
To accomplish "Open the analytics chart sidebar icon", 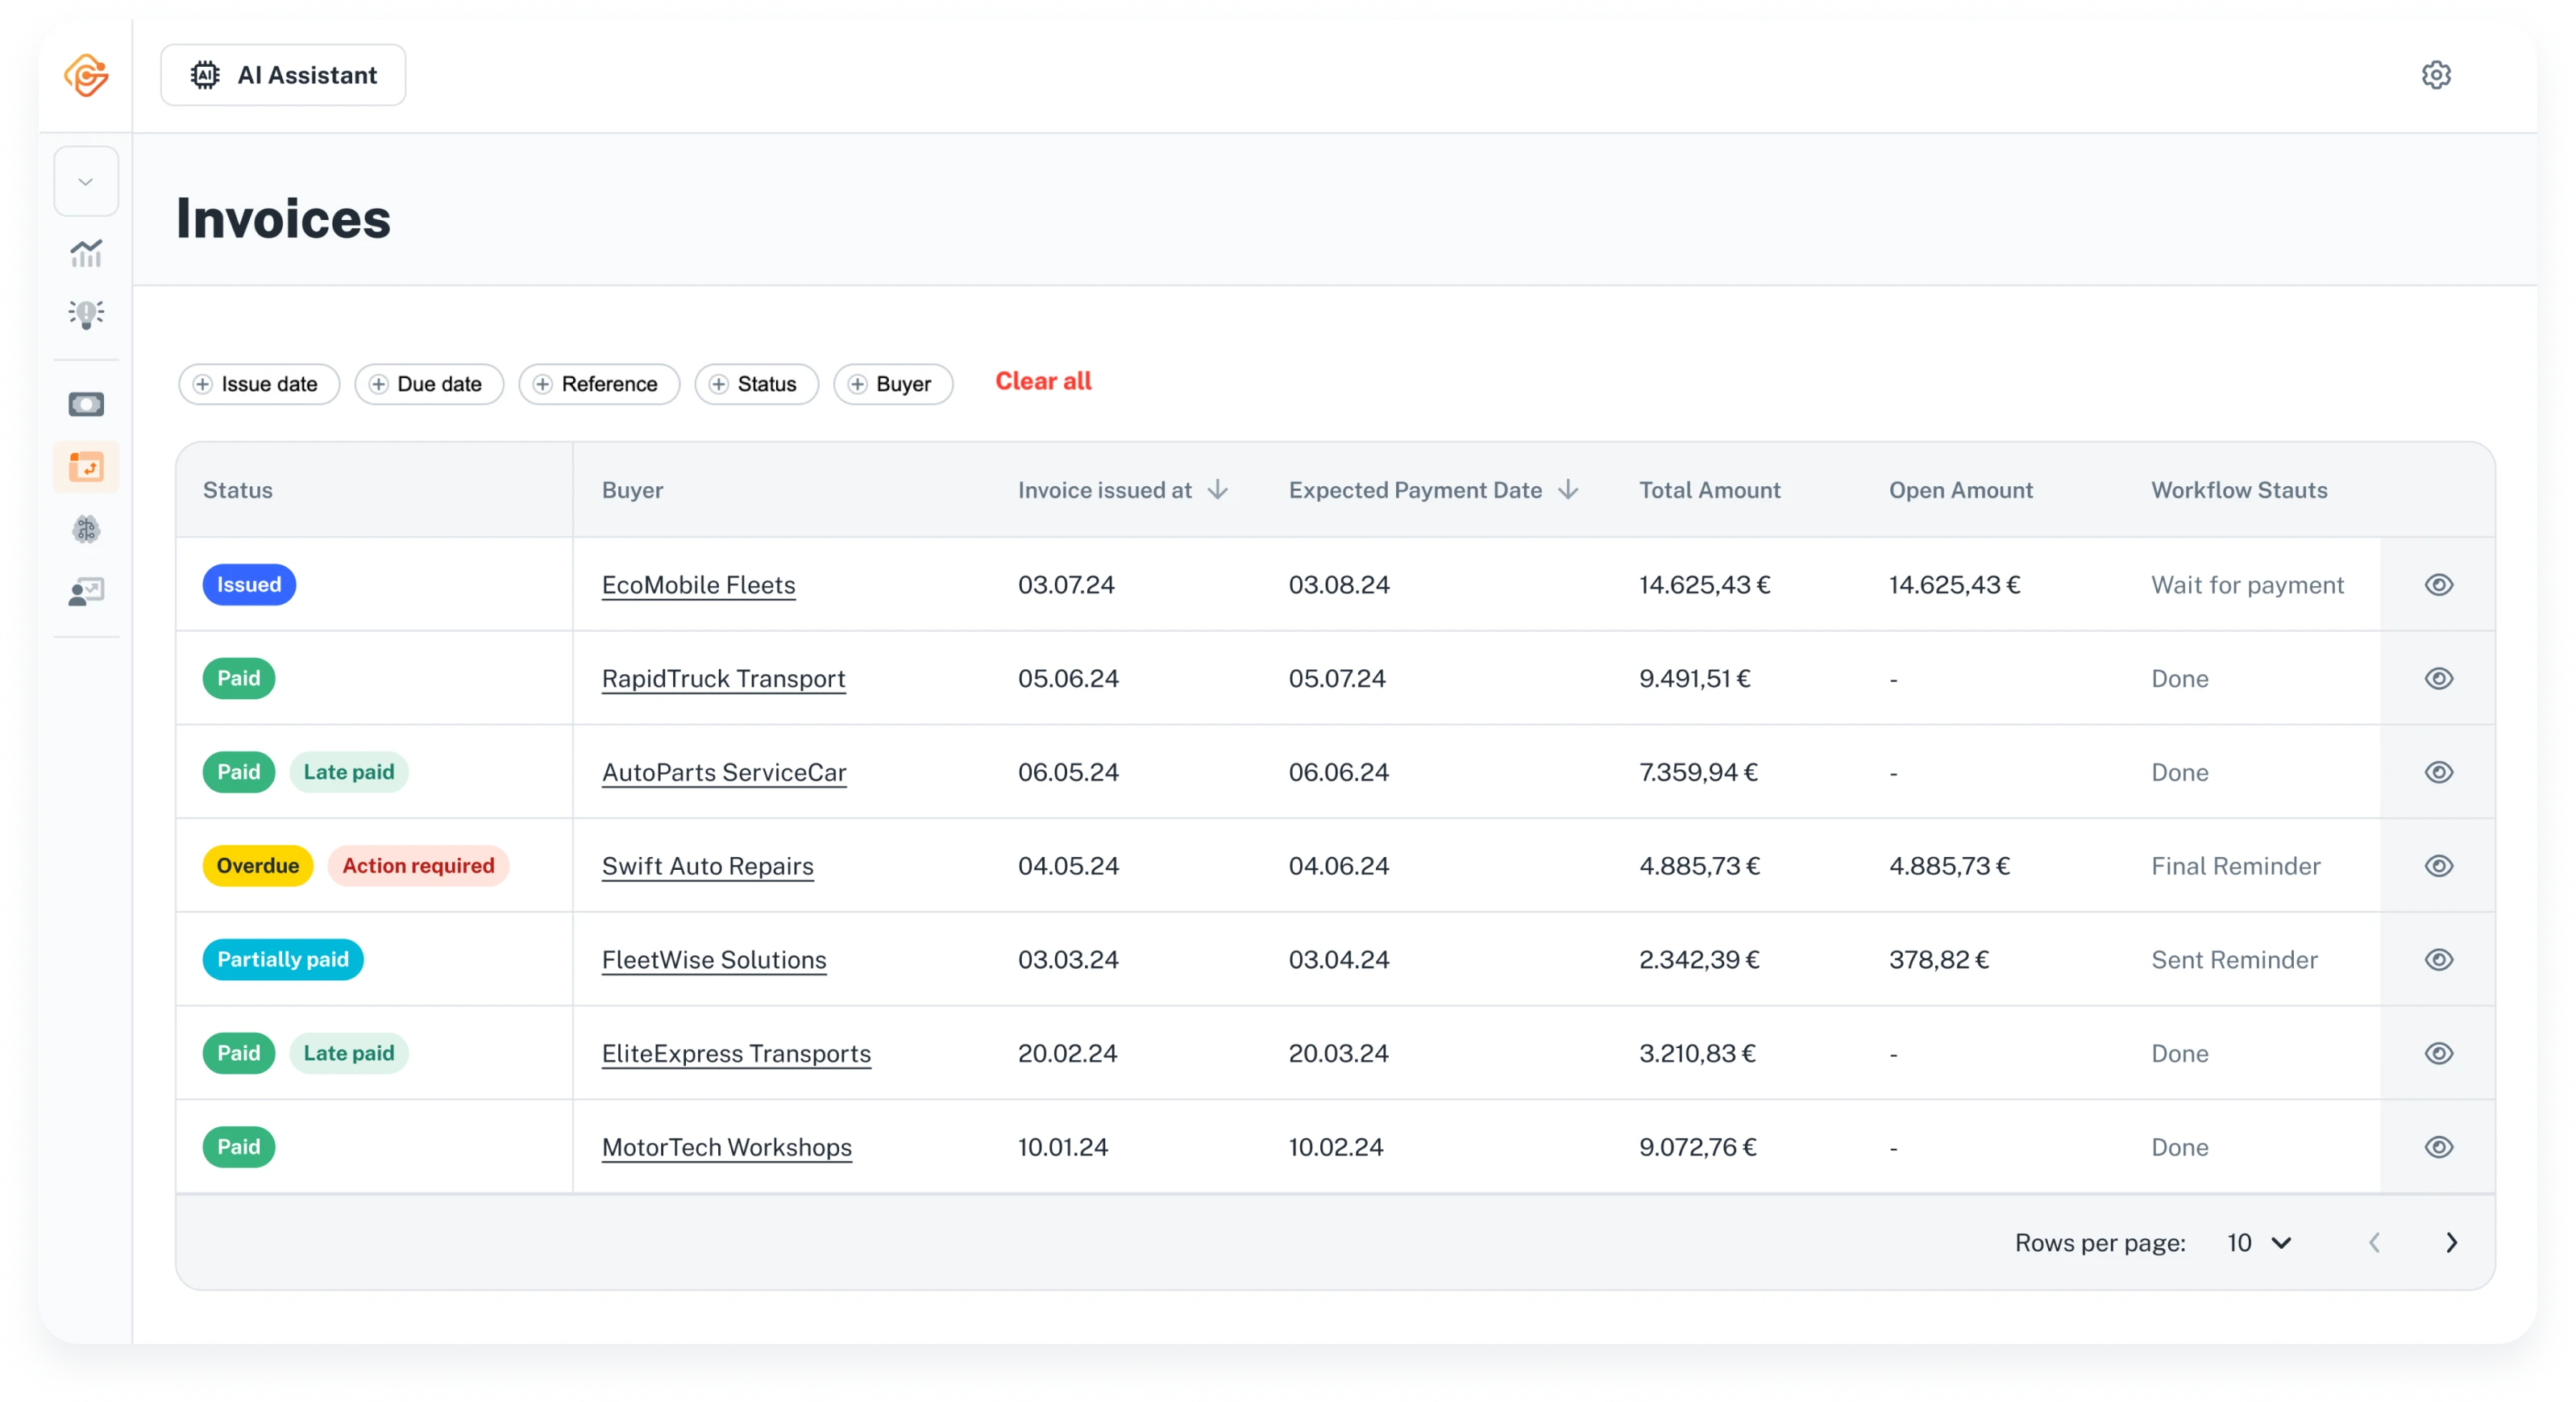I will 86,253.
